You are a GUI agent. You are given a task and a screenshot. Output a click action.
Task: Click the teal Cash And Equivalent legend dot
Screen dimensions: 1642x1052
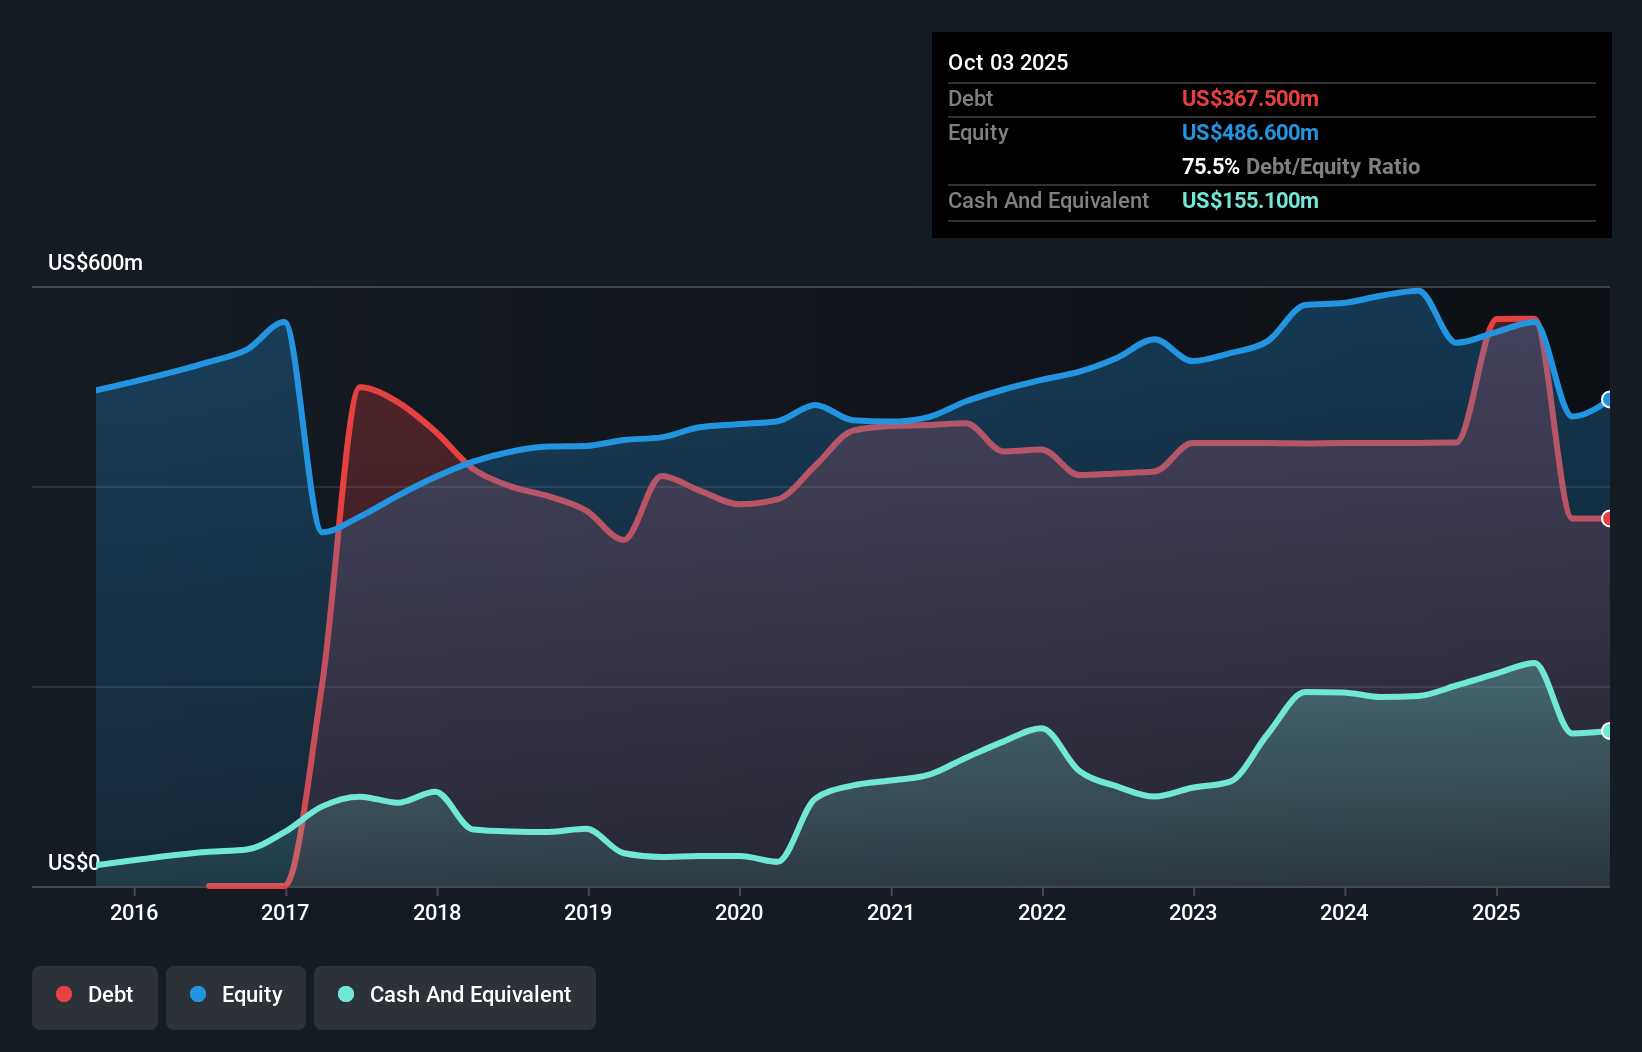coord(346,994)
